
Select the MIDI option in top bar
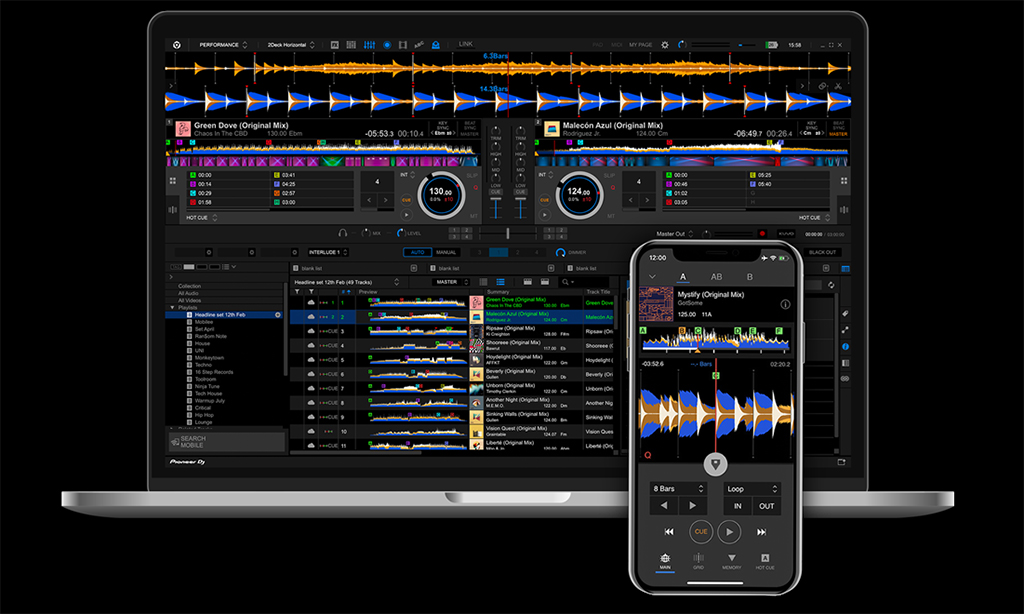click(616, 45)
